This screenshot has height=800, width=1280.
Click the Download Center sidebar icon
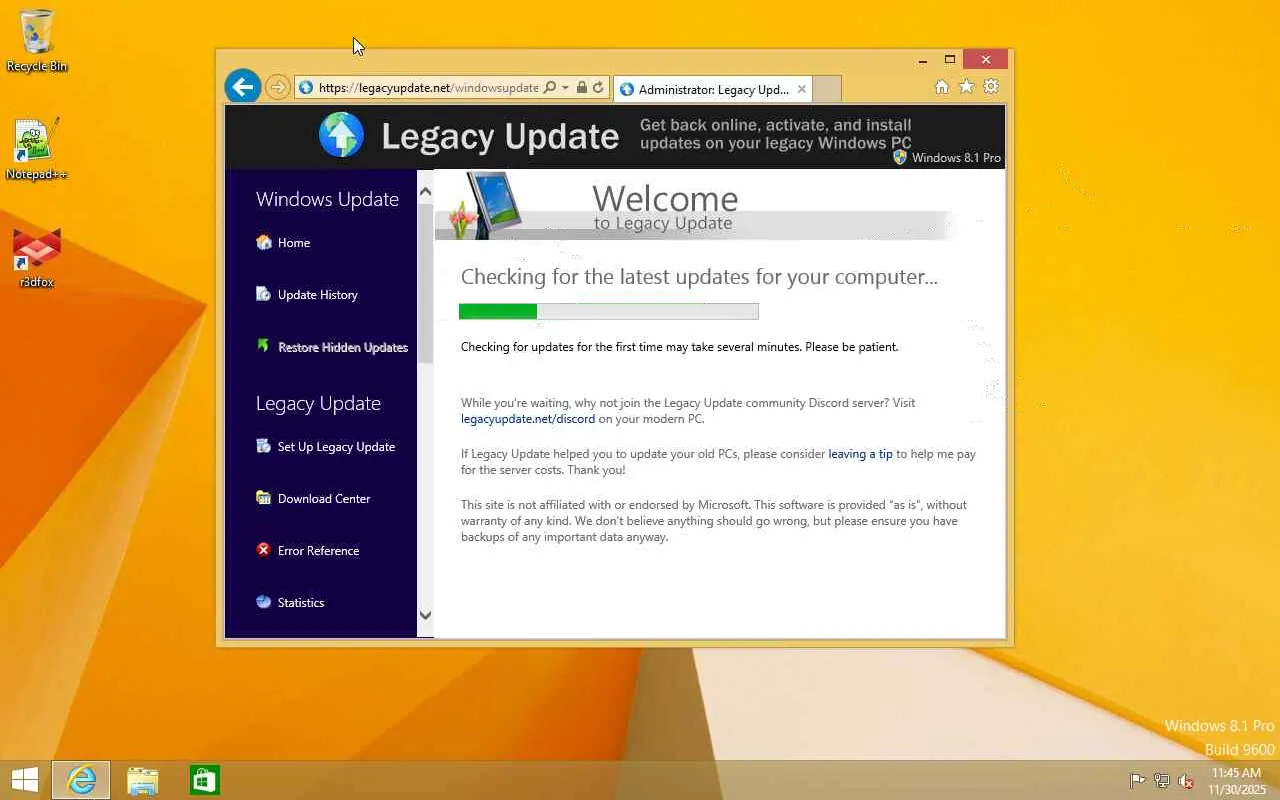pos(264,498)
